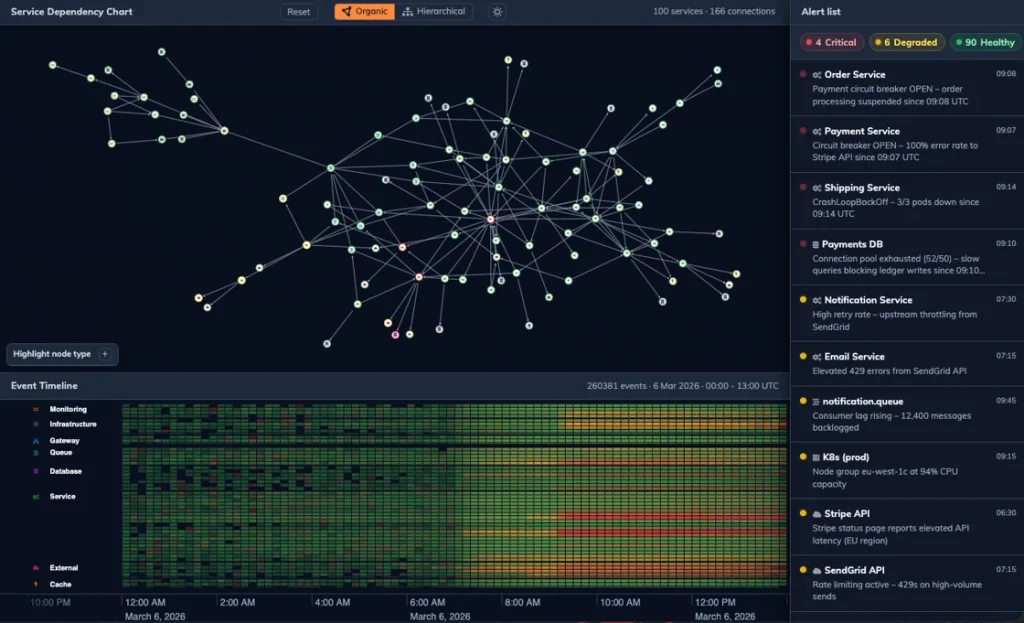Select the Queue timeline row label
1024x623 pixels.
61,453
